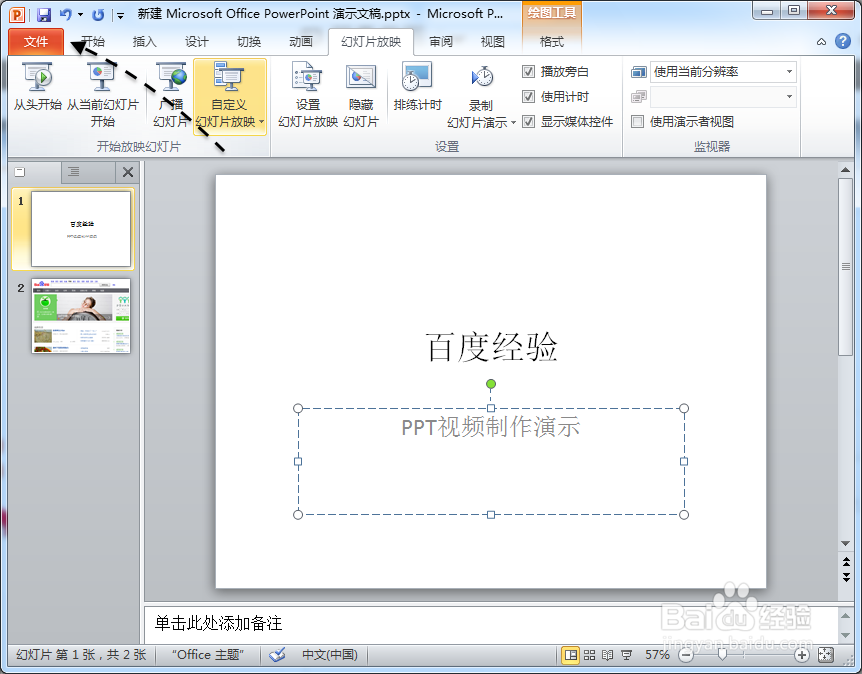Hide the current slide (隐藏幻灯片)
862x674 pixels.
click(361, 95)
